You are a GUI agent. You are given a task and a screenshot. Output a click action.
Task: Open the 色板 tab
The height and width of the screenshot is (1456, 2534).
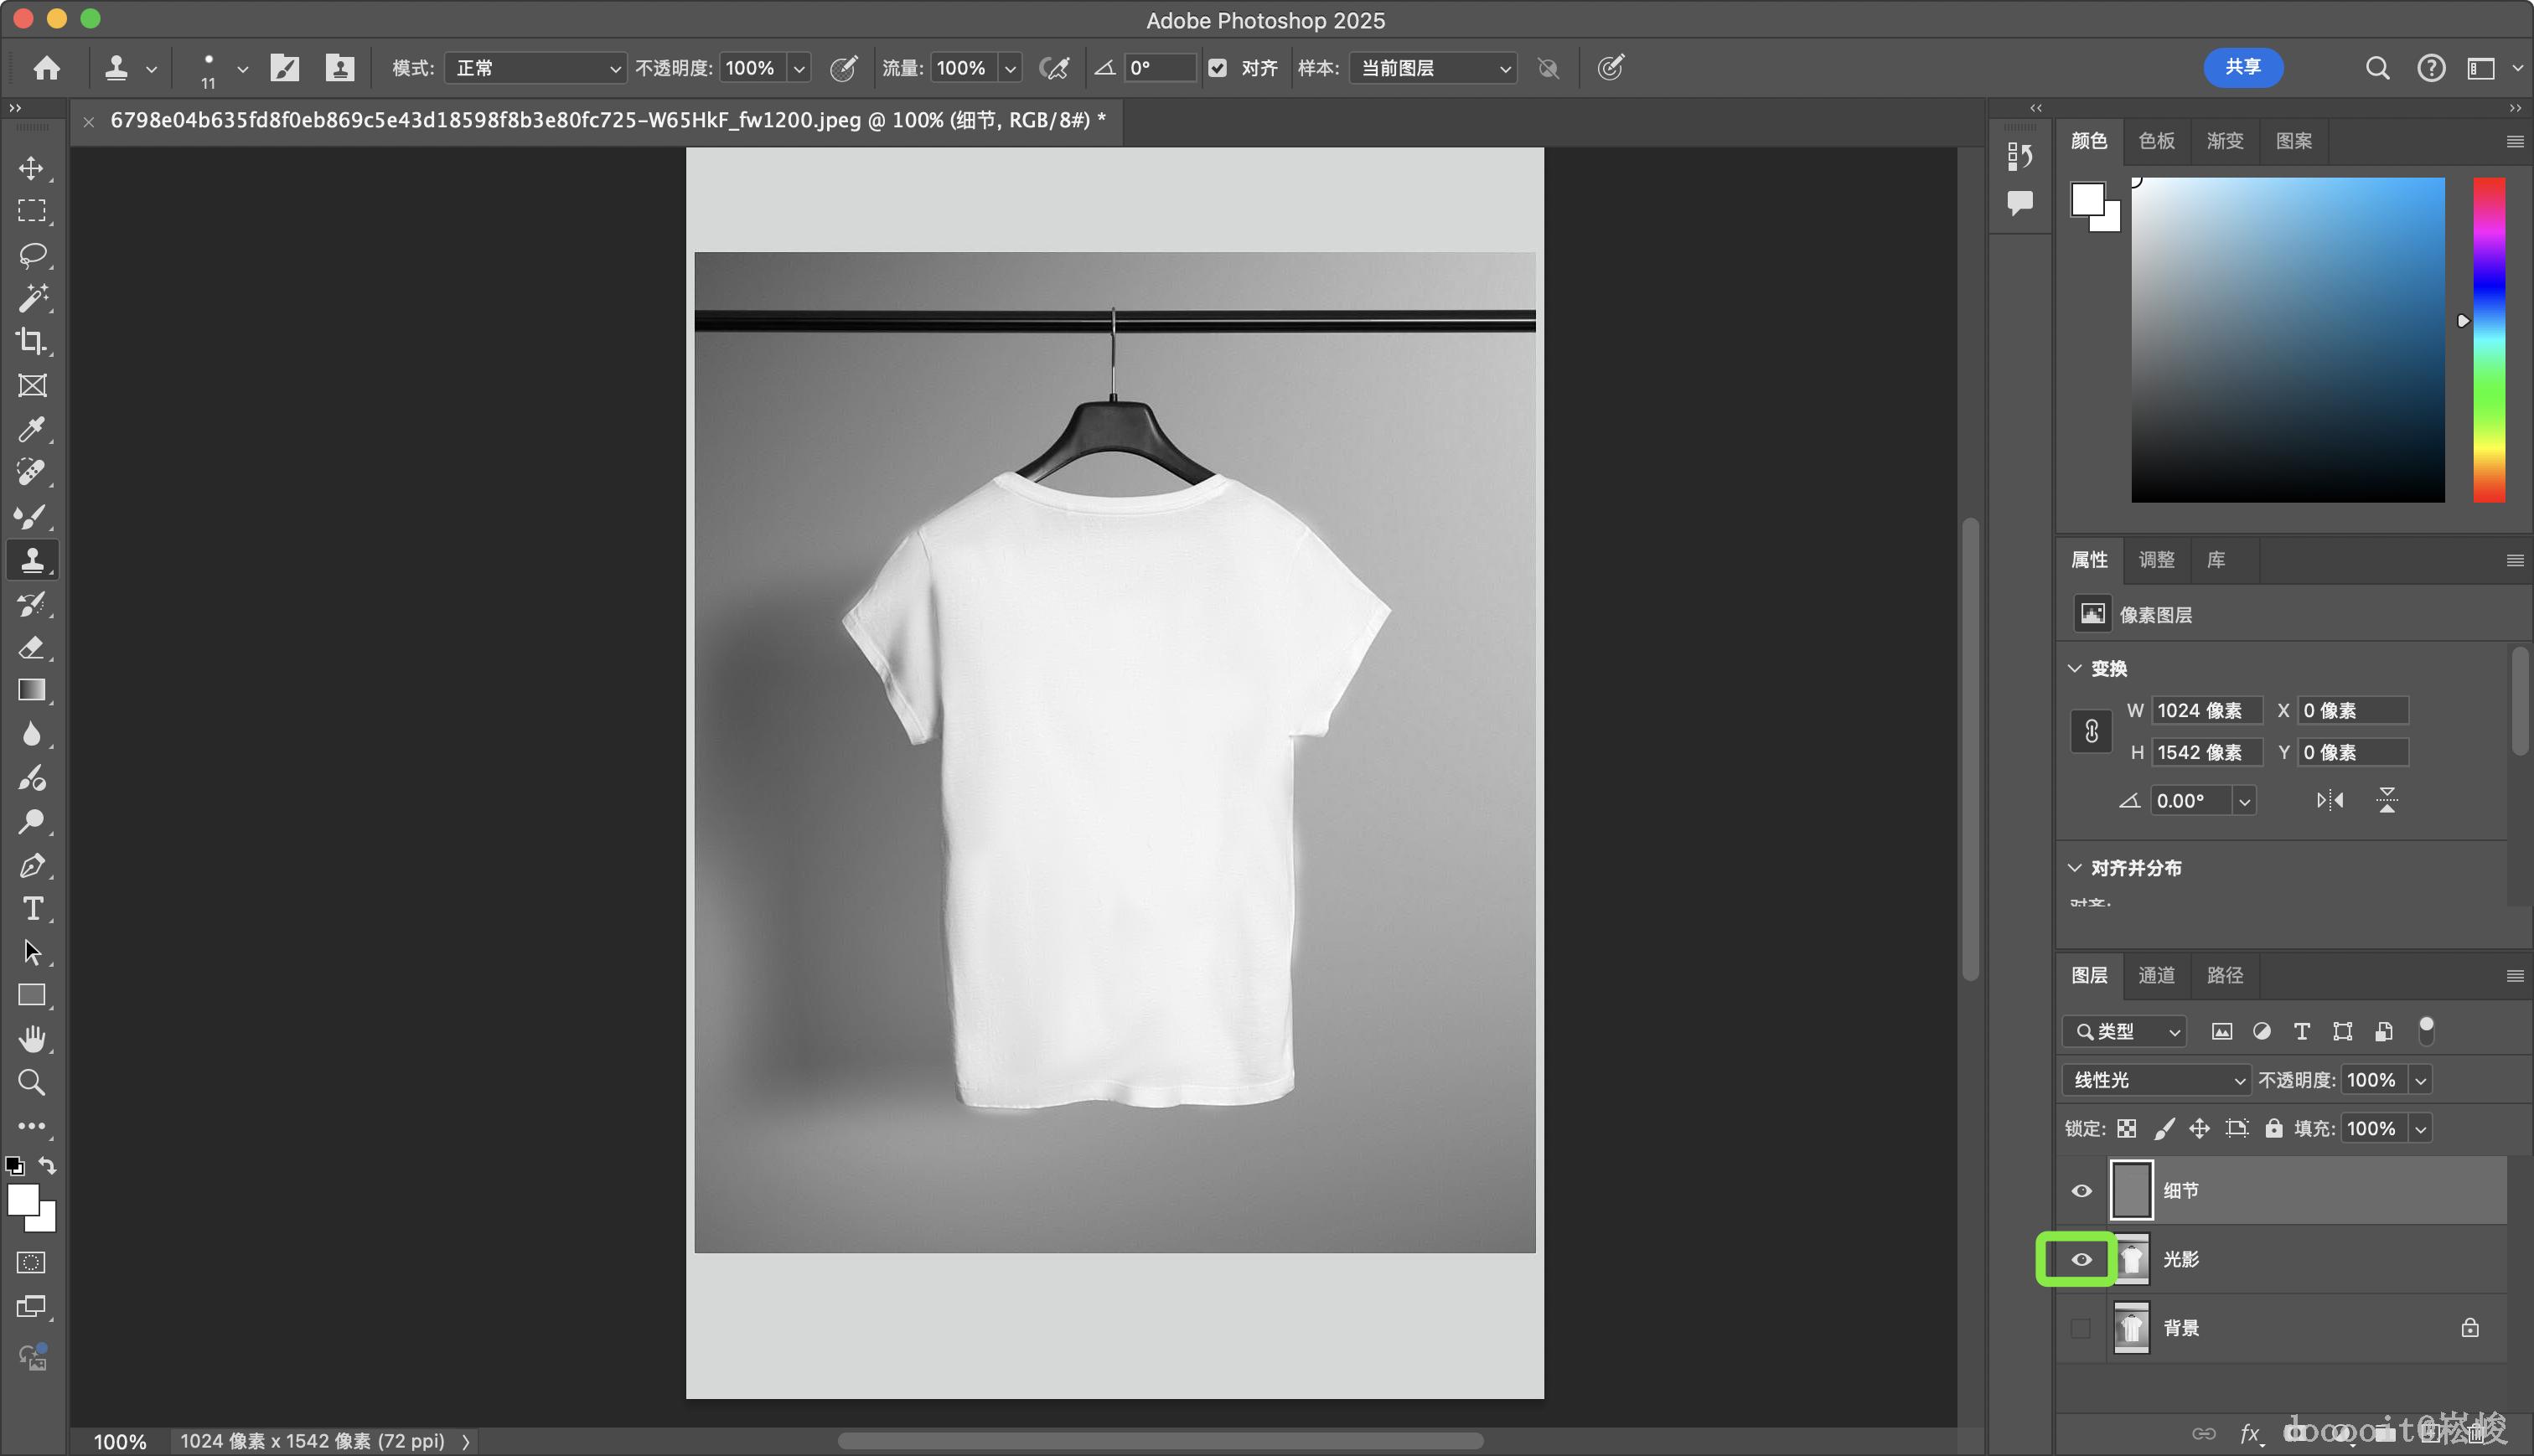tap(2156, 141)
